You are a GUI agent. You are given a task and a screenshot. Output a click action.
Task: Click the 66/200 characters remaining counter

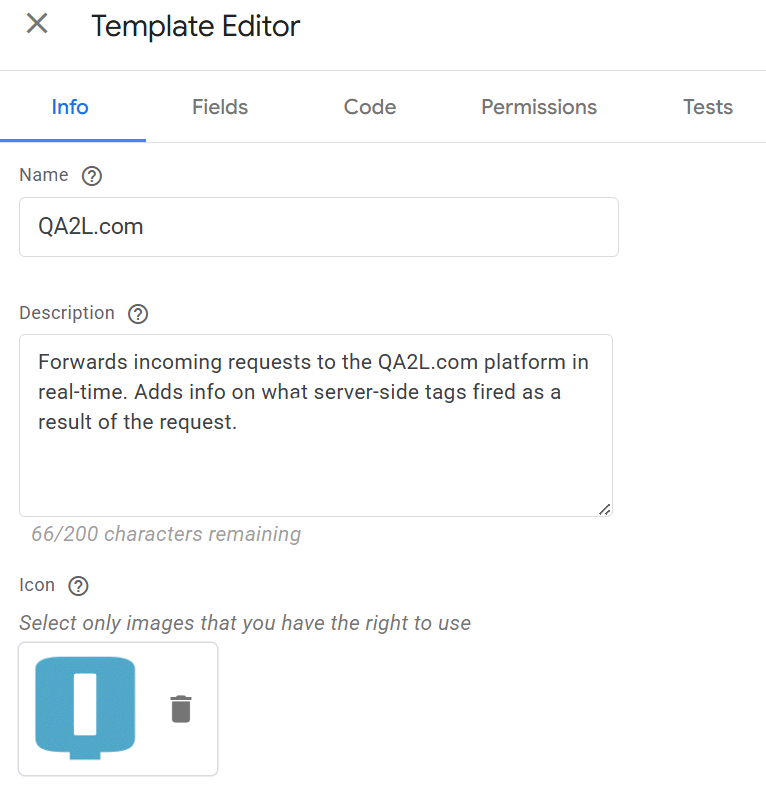click(x=166, y=534)
